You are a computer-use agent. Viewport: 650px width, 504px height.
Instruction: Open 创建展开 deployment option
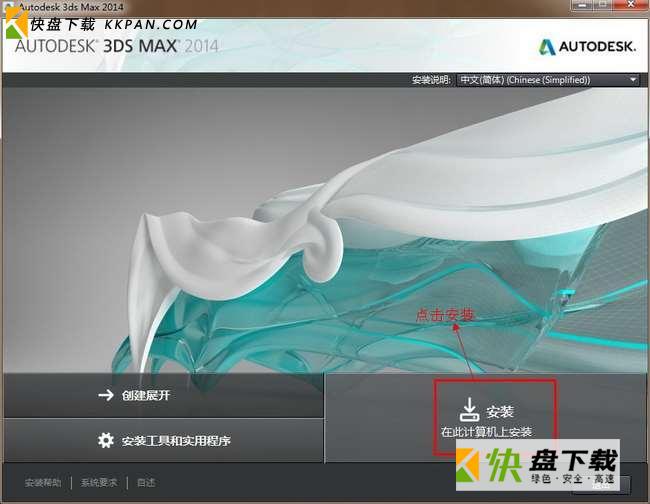click(163, 395)
